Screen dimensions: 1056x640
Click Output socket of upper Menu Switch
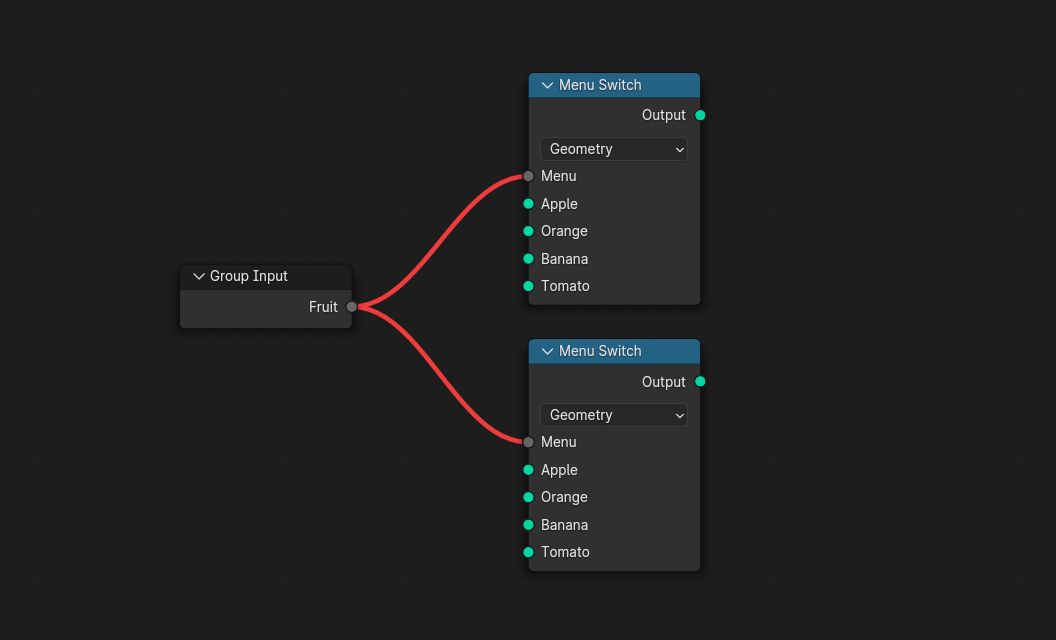tap(700, 115)
